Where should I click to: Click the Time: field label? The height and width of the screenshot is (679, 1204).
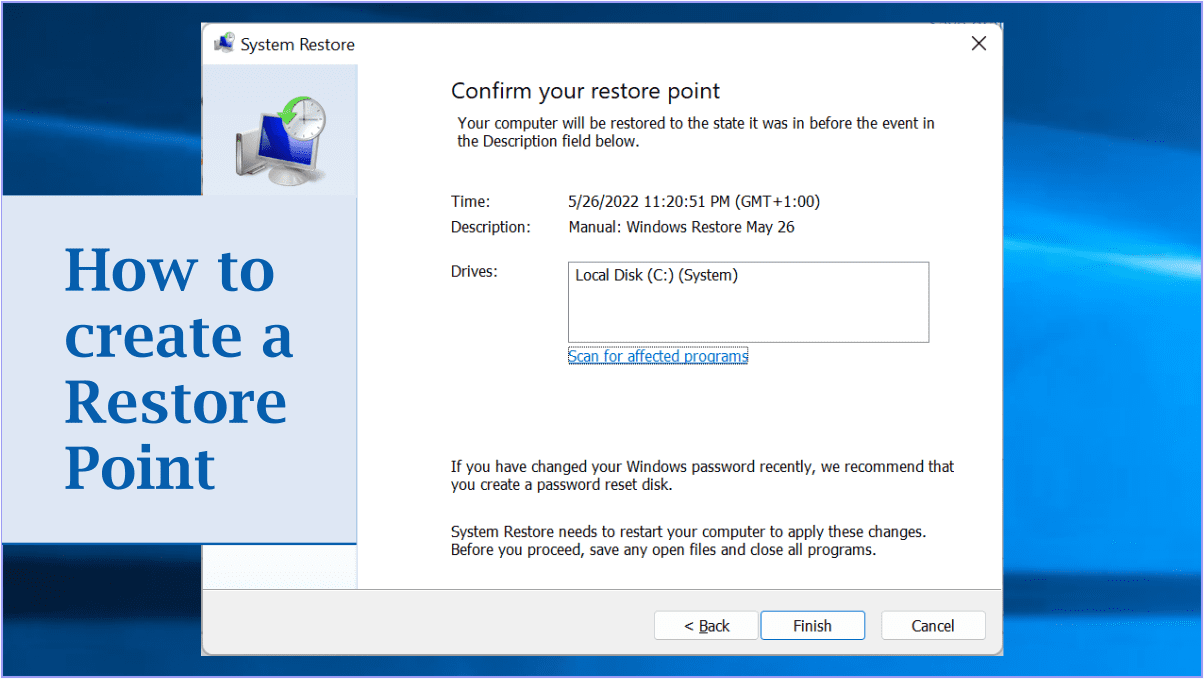coord(470,202)
